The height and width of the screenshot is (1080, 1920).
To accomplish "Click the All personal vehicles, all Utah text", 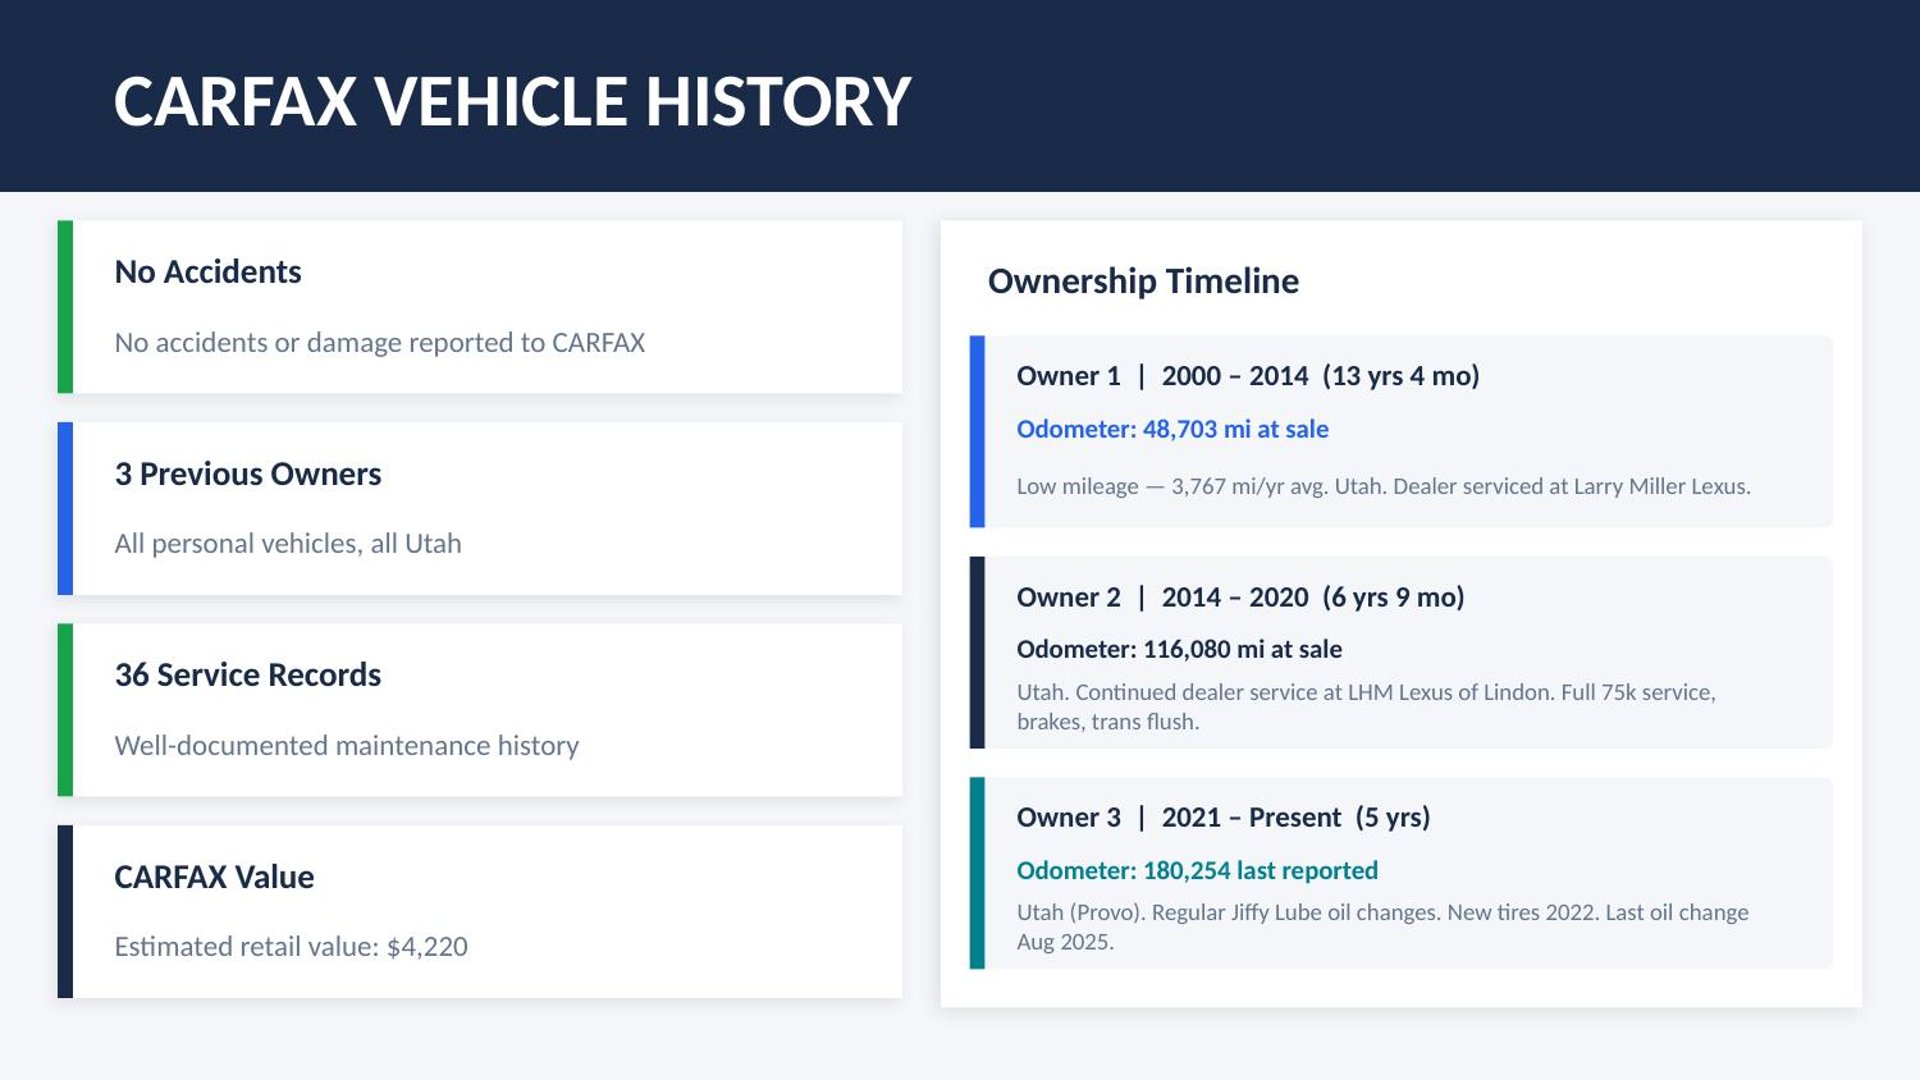I will coord(288,544).
